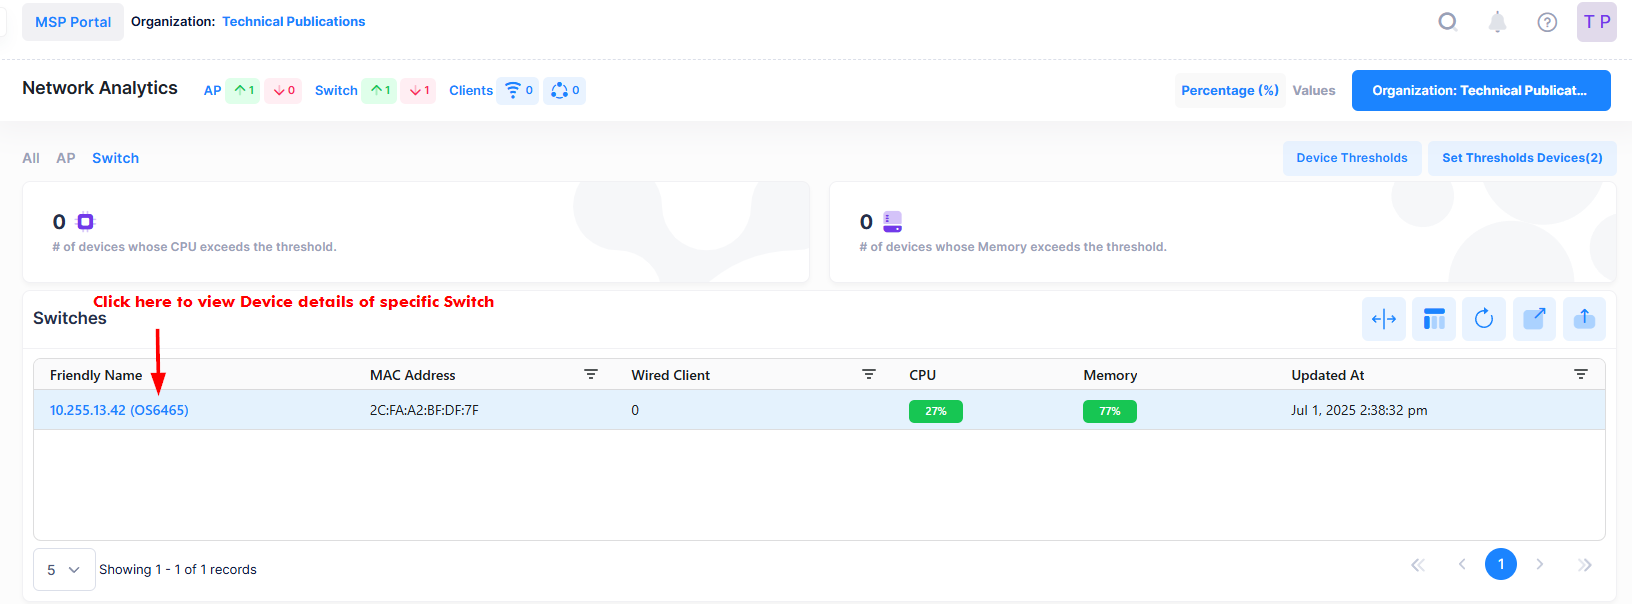Click the Device Thresholds button
Image resolution: width=1632 pixels, height=604 pixels.
coord(1351,158)
